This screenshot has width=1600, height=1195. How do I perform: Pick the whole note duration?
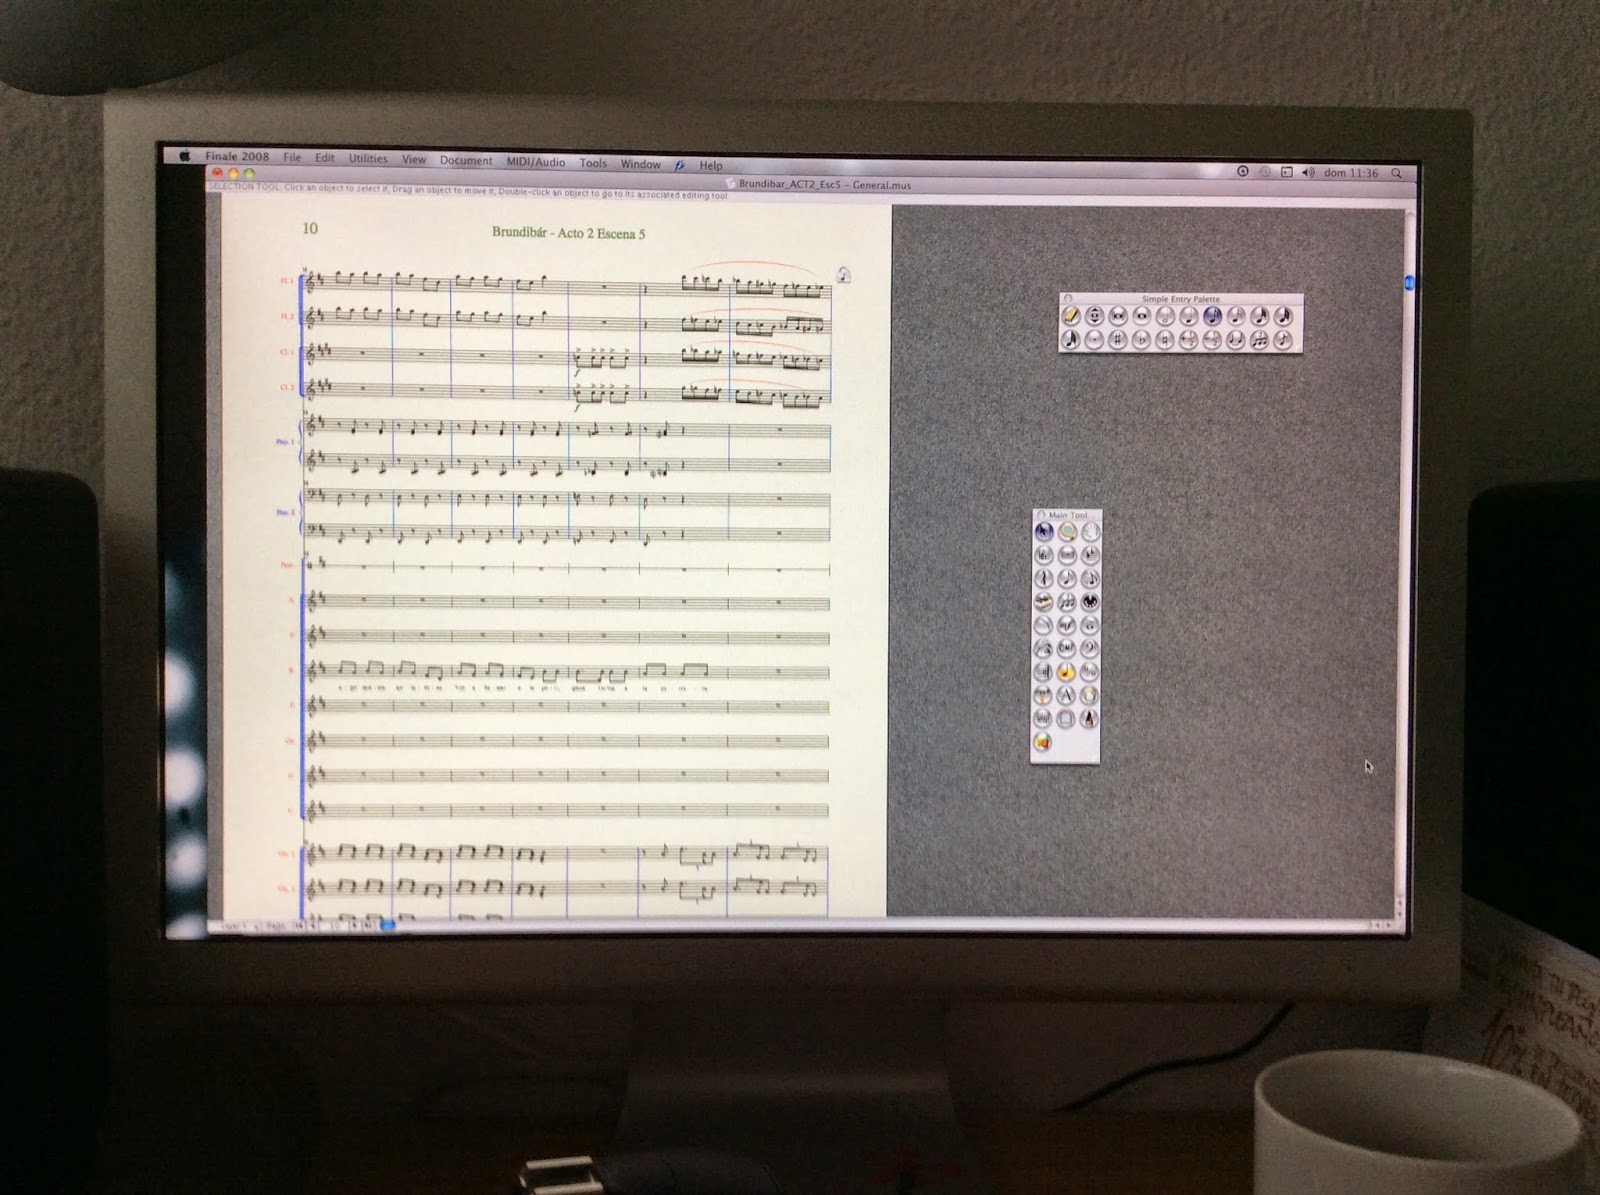(1141, 316)
